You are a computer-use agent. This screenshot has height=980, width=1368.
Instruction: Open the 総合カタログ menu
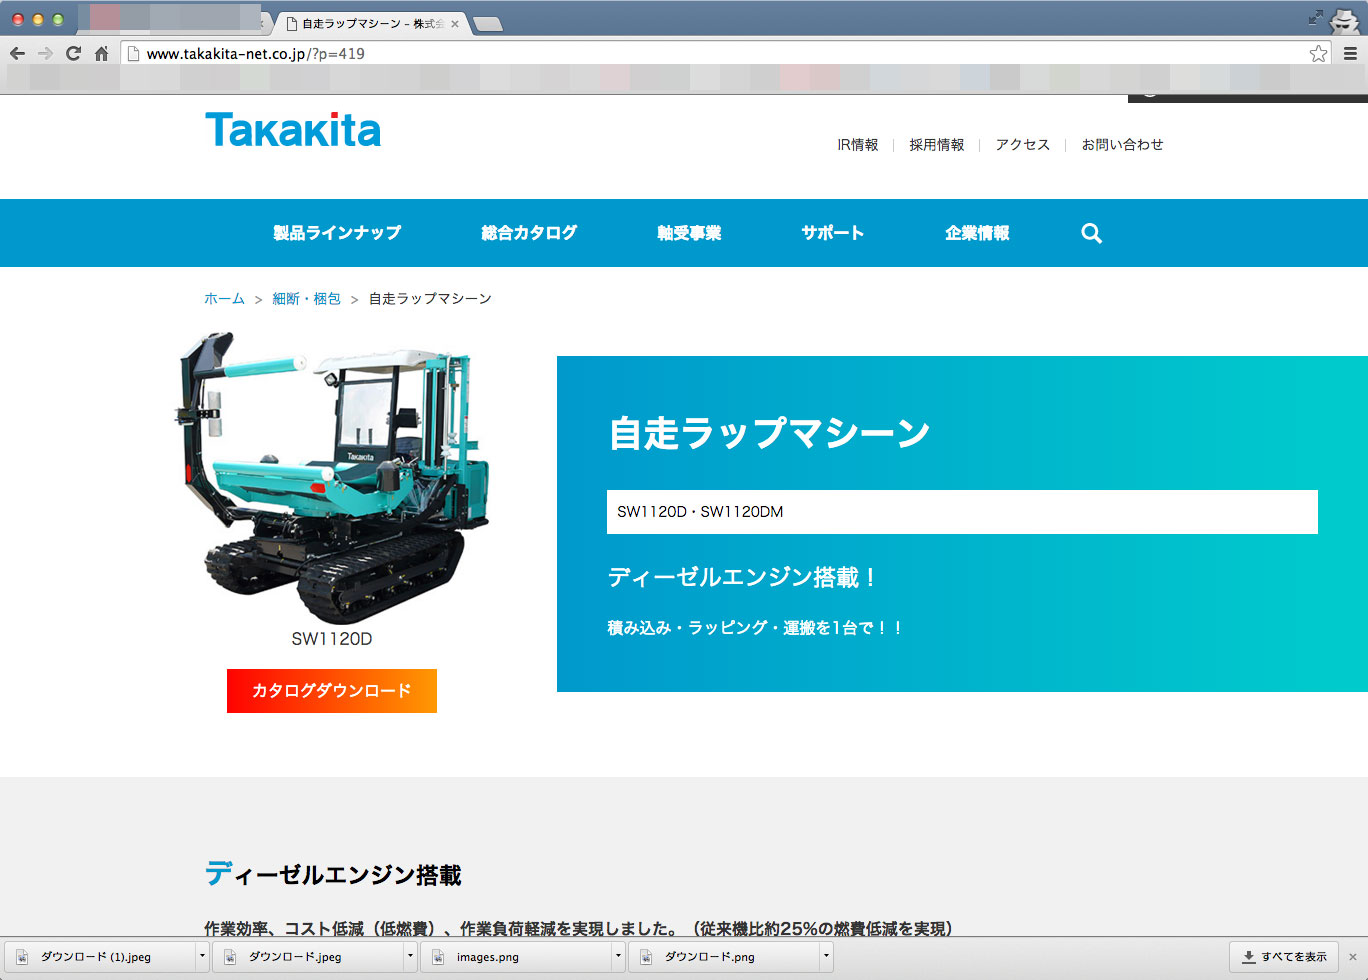[x=529, y=233]
